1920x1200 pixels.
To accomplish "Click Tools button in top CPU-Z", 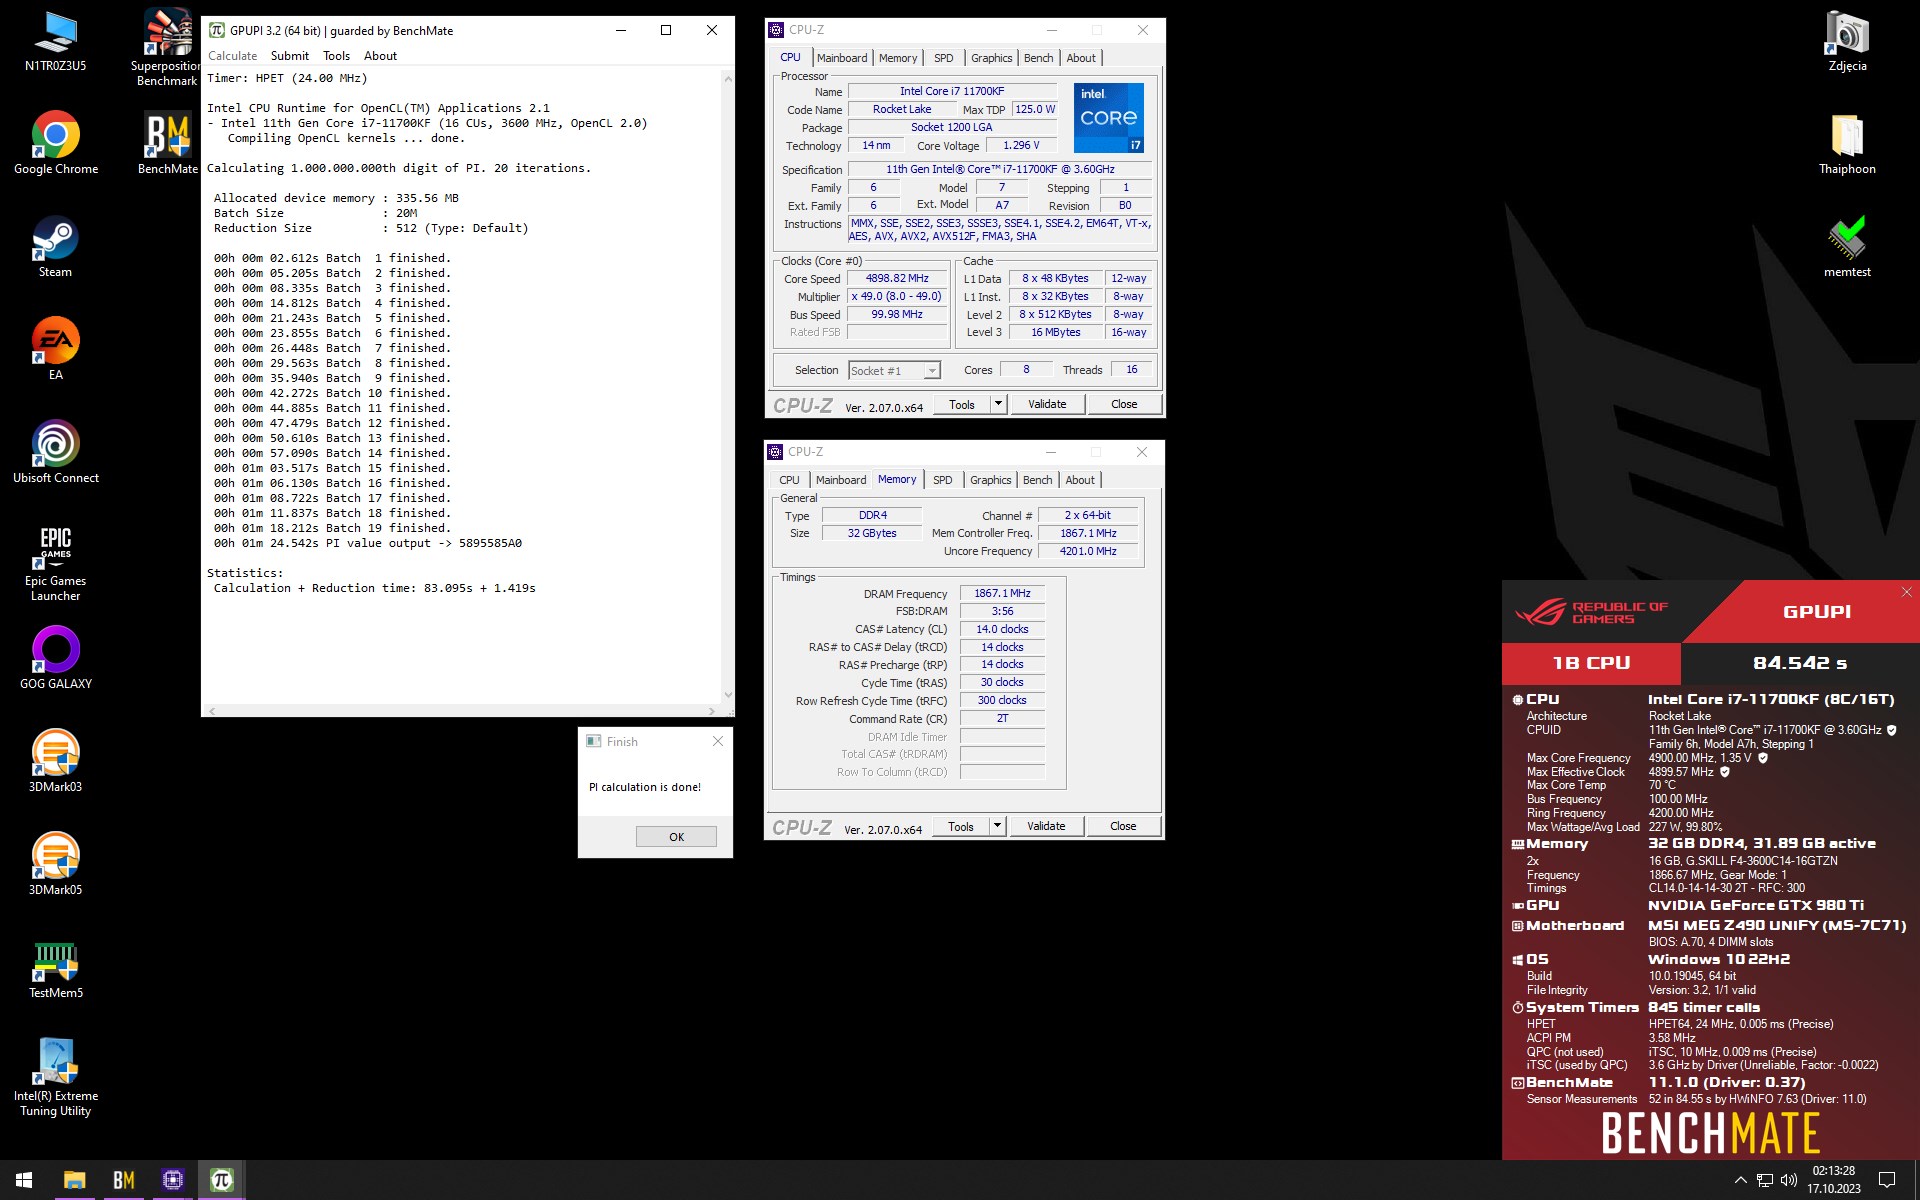I will pos(961,404).
